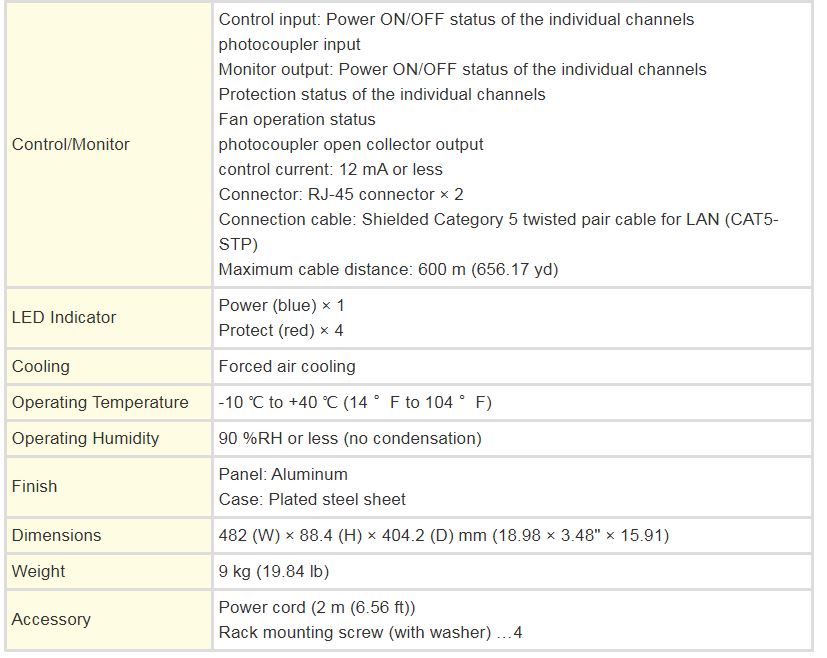Click the Control/Monitor row label

(x=71, y=144)
